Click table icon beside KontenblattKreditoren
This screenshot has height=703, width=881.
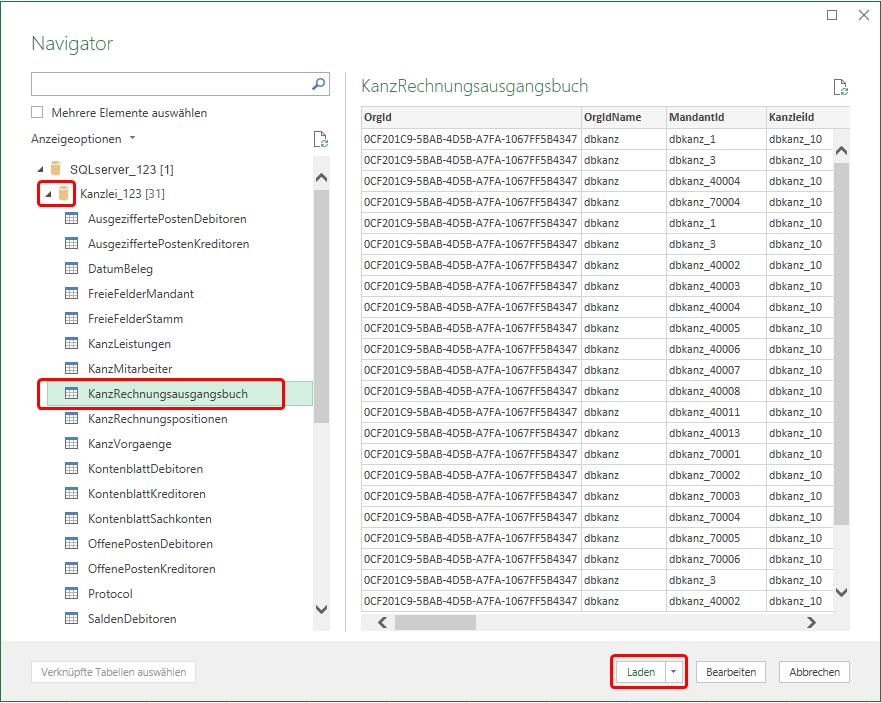71,493
